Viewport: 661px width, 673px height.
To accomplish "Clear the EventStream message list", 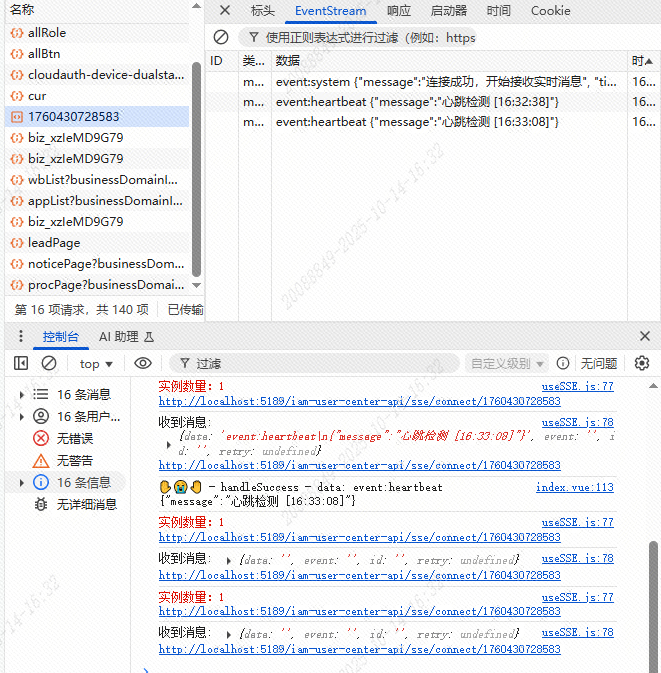I will point(221,37).
